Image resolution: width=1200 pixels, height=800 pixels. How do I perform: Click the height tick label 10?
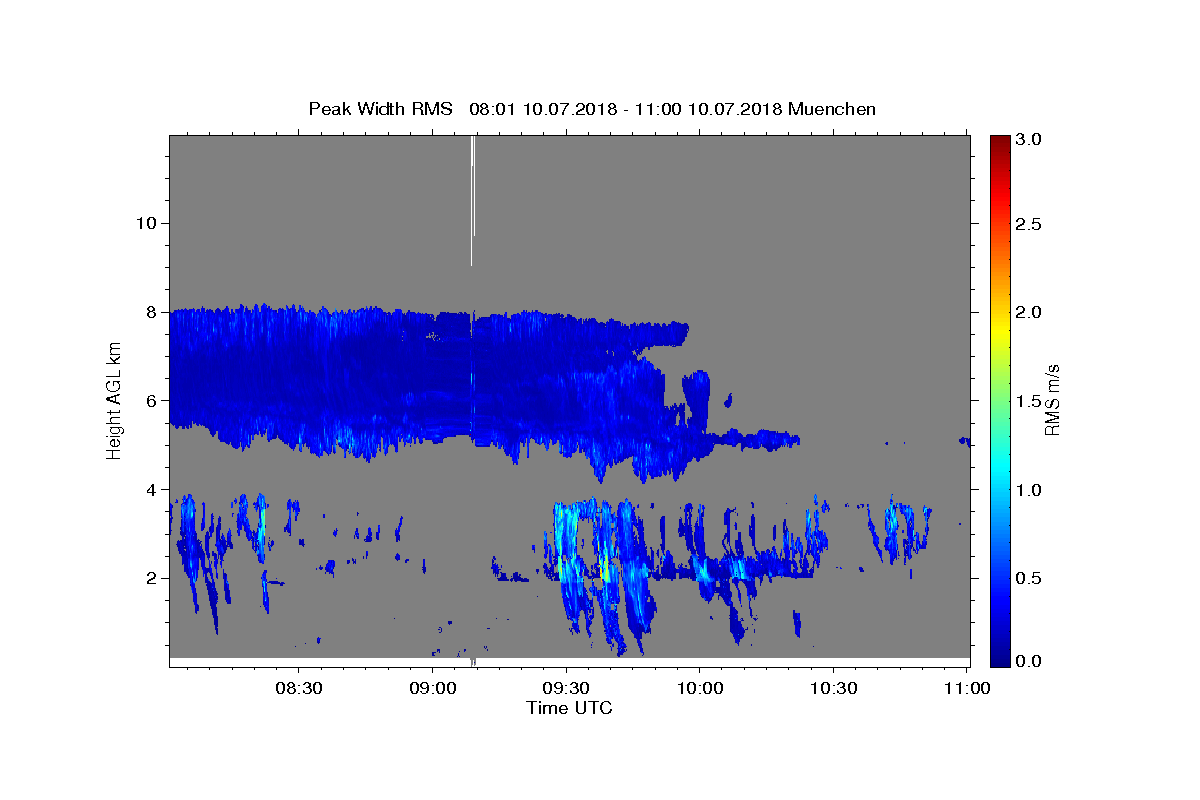tap(145, 223)
